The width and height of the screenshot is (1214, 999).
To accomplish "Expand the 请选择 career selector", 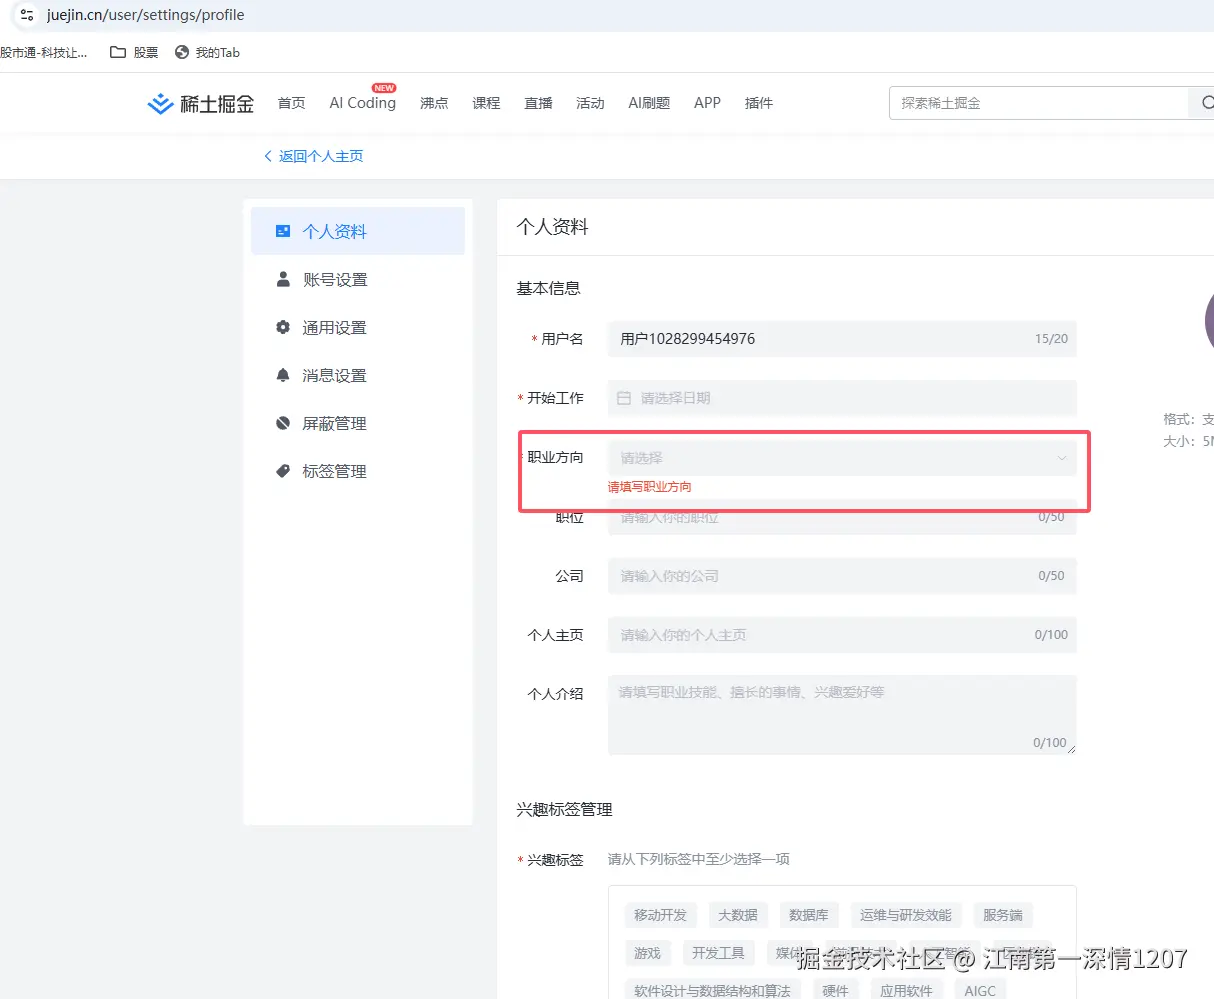I will (840, 457).
